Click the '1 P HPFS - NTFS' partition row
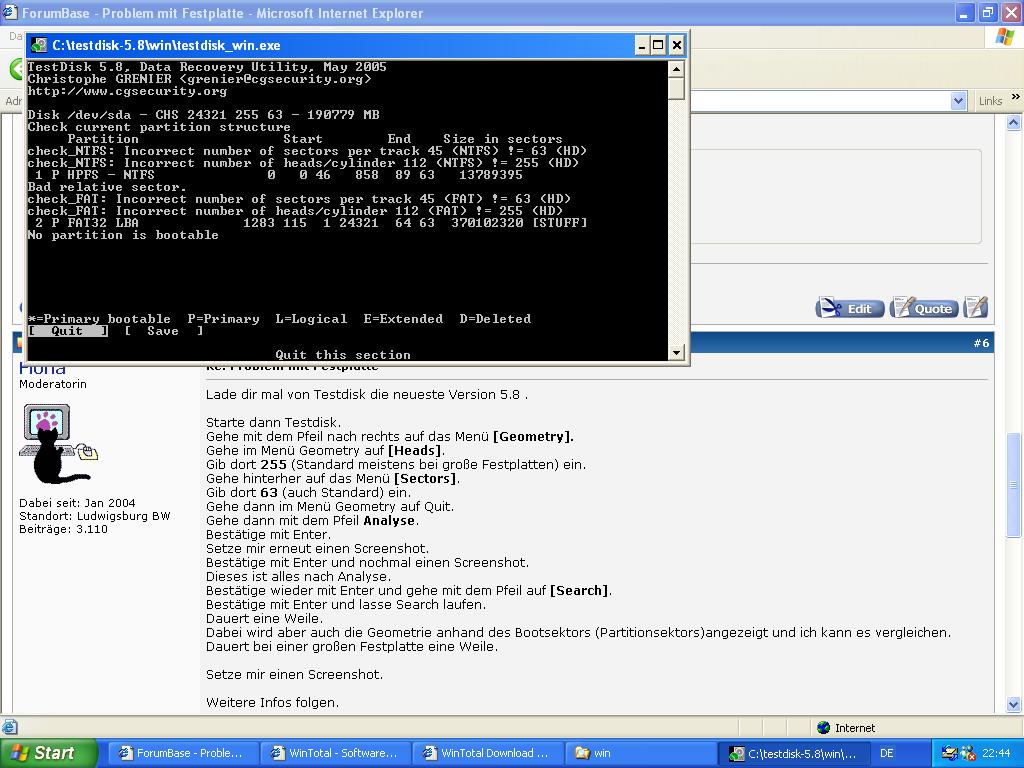Screen dimensions: 1024x768 pos(279,175)
